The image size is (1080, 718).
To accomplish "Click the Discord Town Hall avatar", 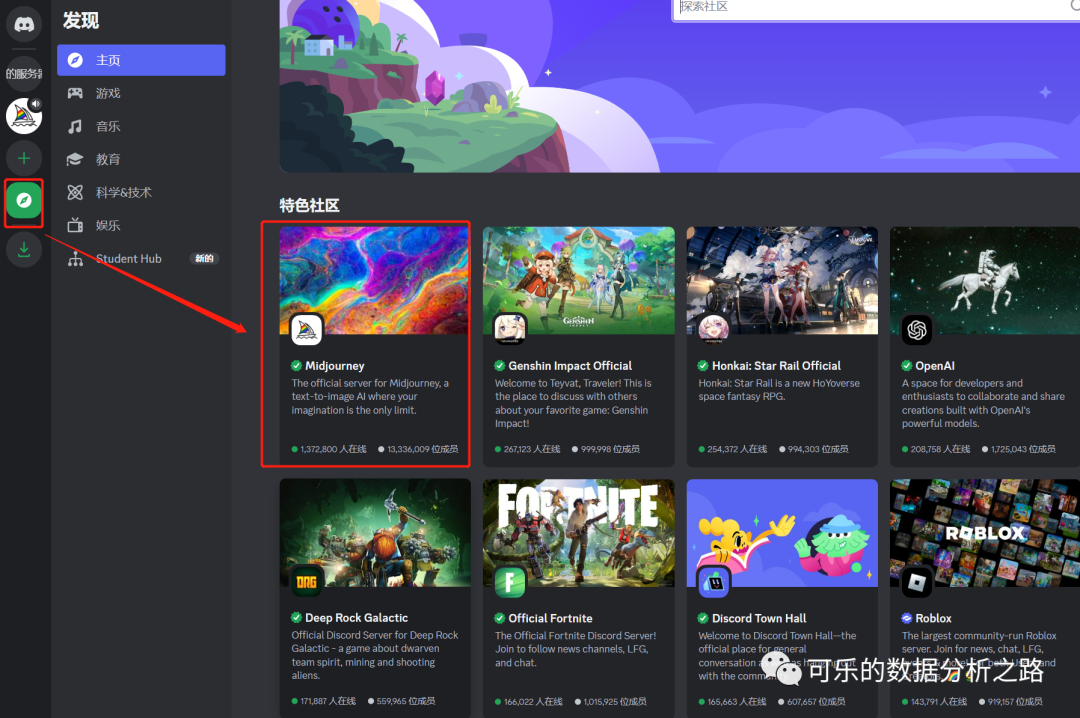I will (x=714, y=582).
